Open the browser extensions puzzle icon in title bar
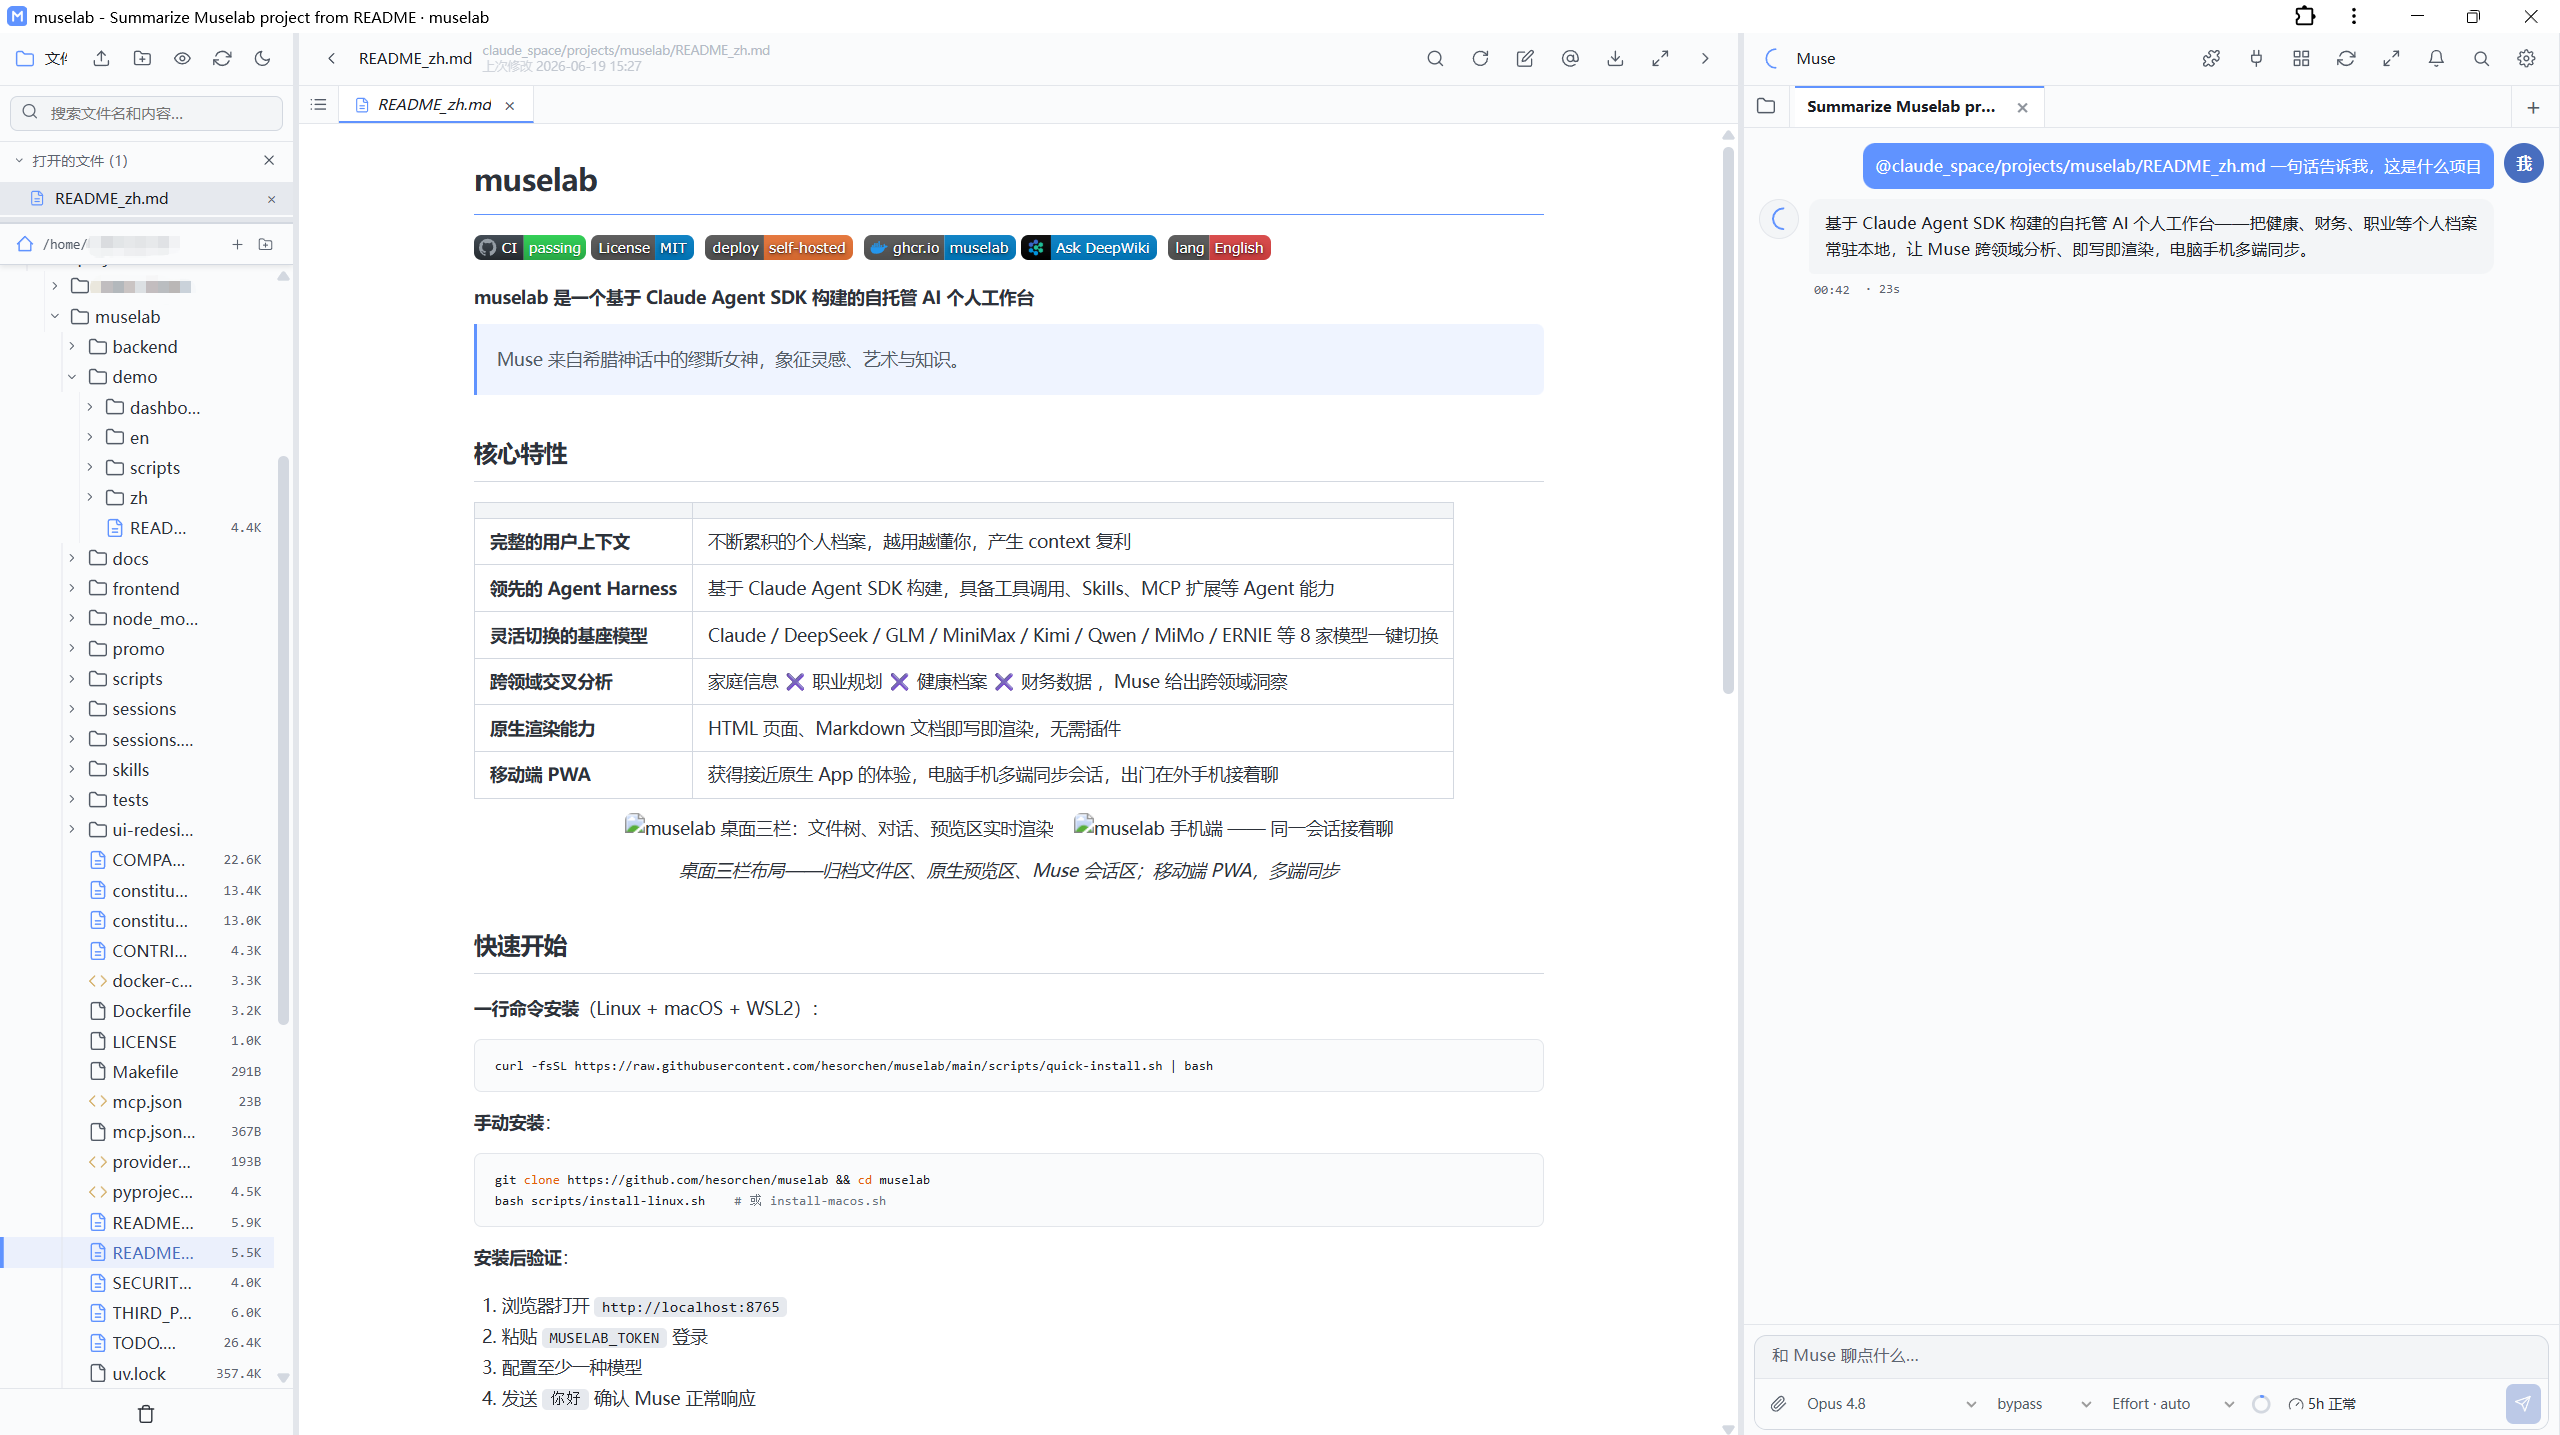 click(x=2305, y=16)
